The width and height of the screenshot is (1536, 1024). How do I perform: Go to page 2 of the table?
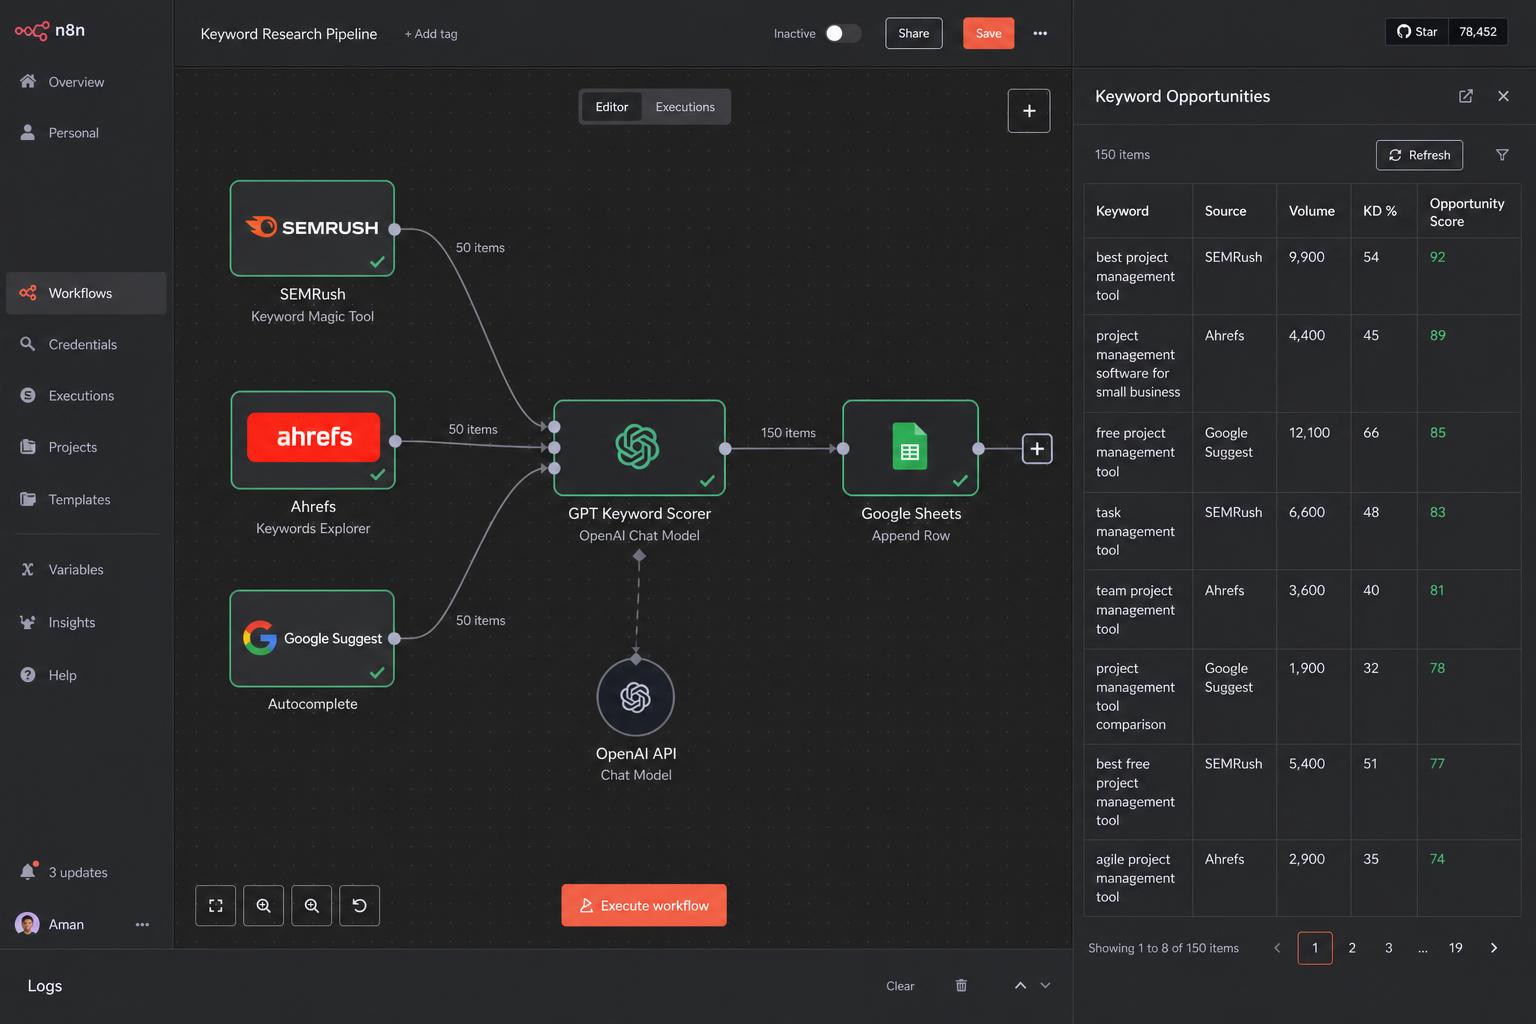click(x=1352, y=948)
